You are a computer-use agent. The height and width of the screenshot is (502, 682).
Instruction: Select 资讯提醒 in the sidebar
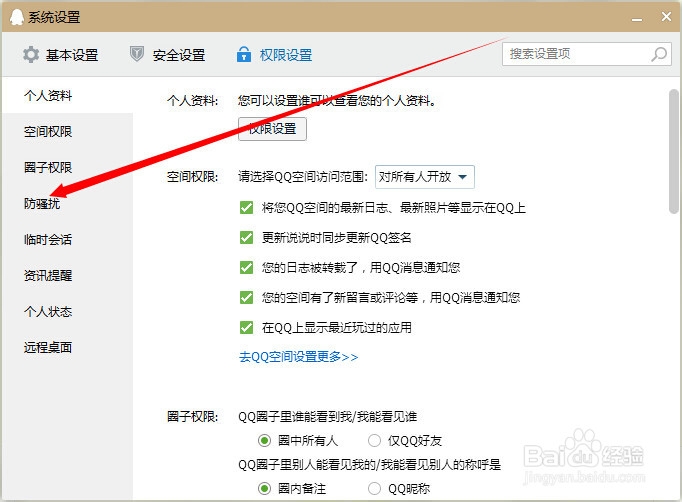click(67, 275)
